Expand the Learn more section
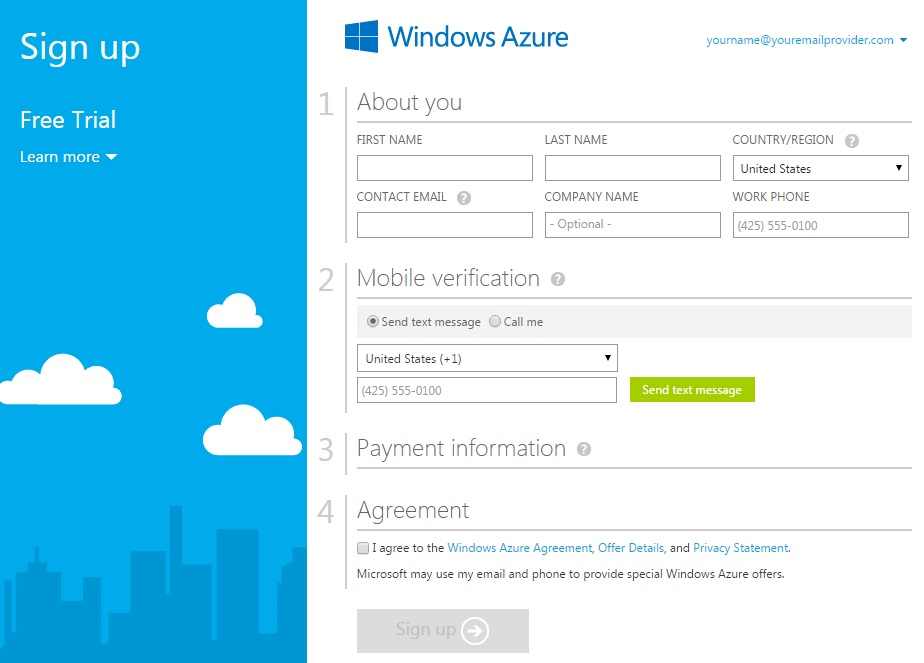 [68, 157]
